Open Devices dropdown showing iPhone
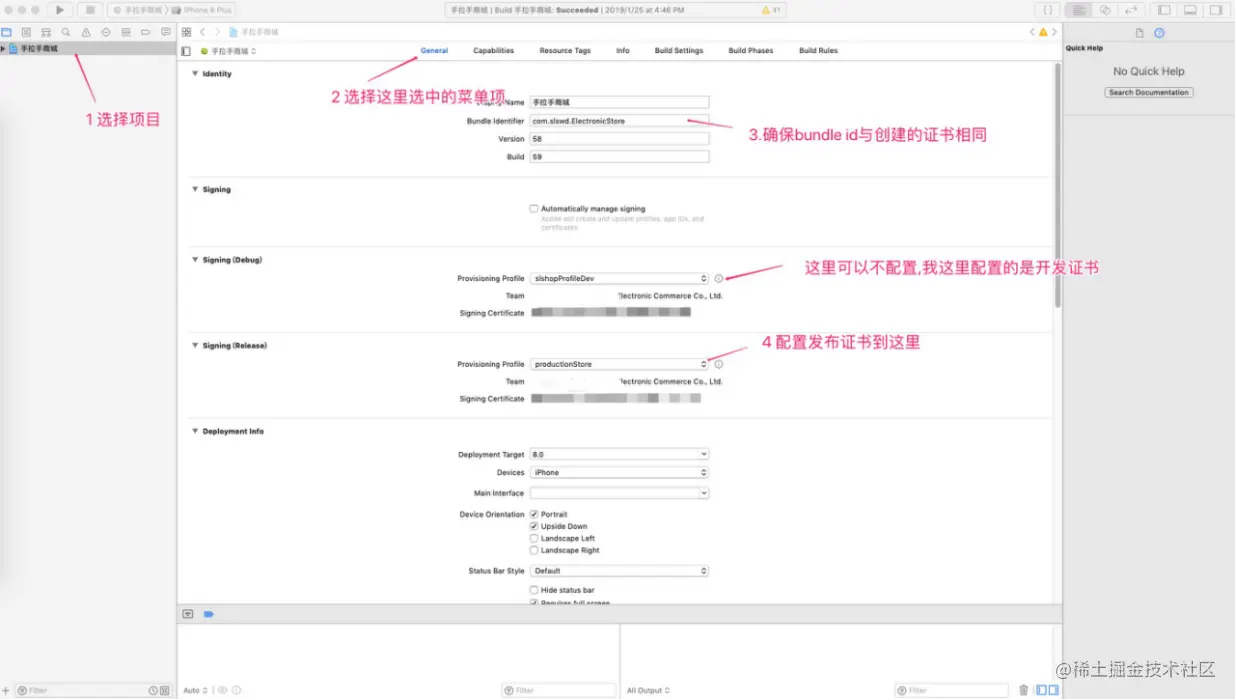The height and width of the screenshot is (700, 1236). [619, 472]
